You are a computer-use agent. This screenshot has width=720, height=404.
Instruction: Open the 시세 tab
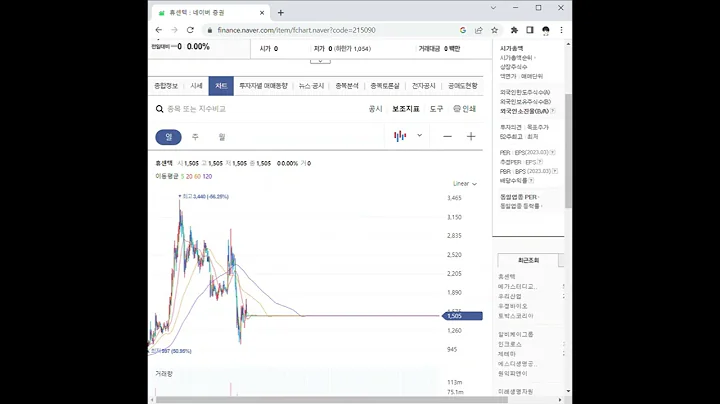tap(196, 86)
